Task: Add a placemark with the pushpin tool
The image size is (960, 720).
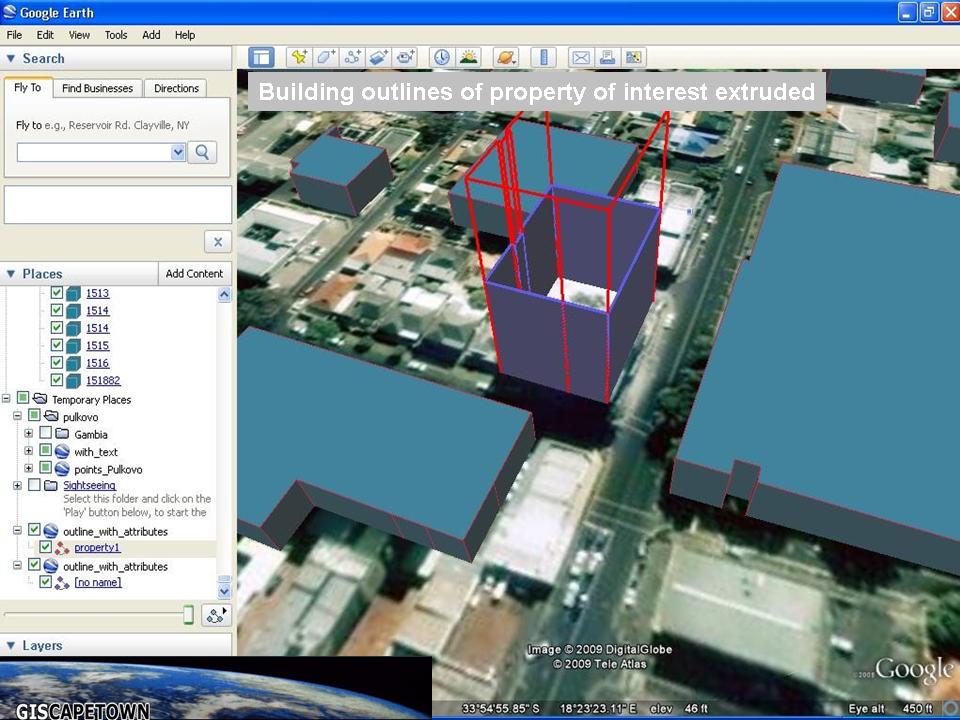Action: tap(299, 58)
